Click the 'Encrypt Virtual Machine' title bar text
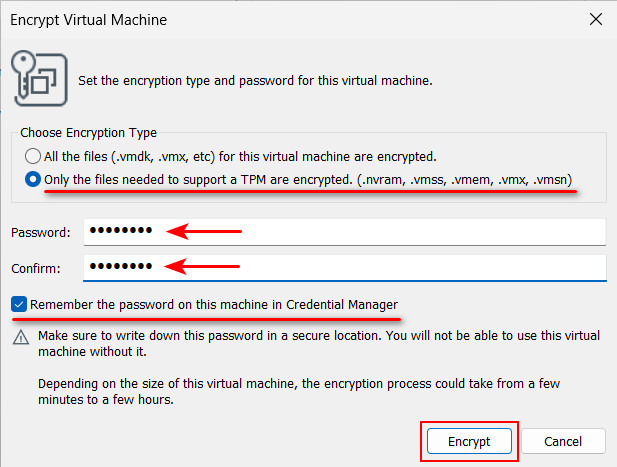 [89, 20]
